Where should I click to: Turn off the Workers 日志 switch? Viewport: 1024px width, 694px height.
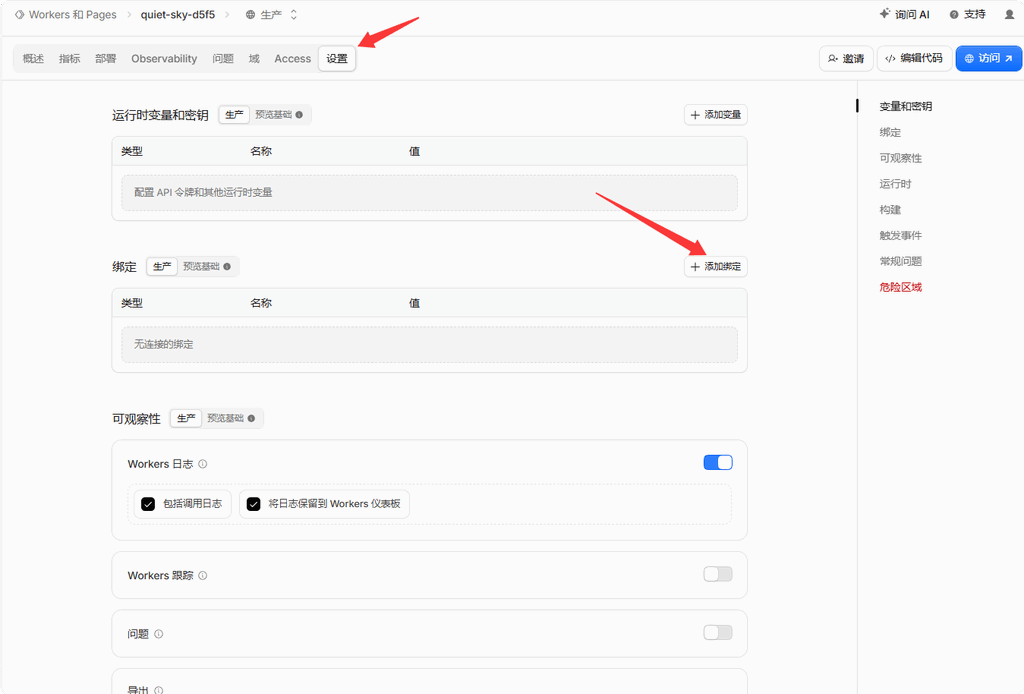click(x=718, y=463)
